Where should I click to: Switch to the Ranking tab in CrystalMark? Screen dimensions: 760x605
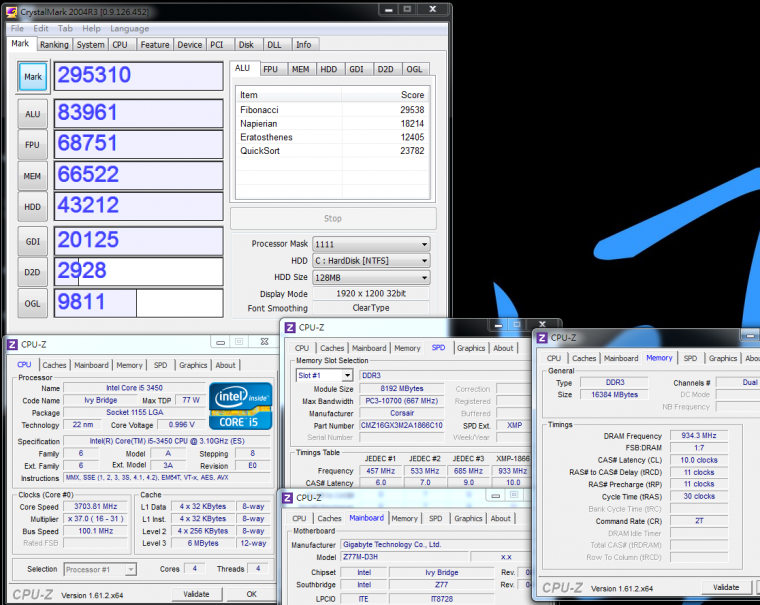(54, 45)
